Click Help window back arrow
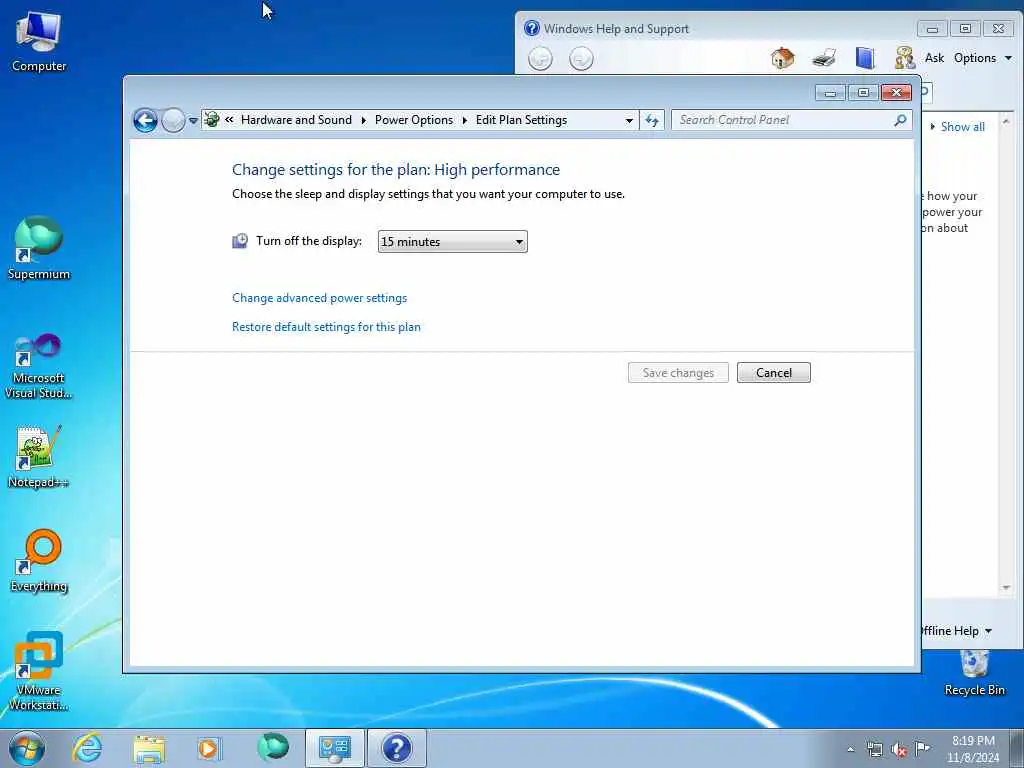Viewport: 1024px width, 768px height. (540, 59)
